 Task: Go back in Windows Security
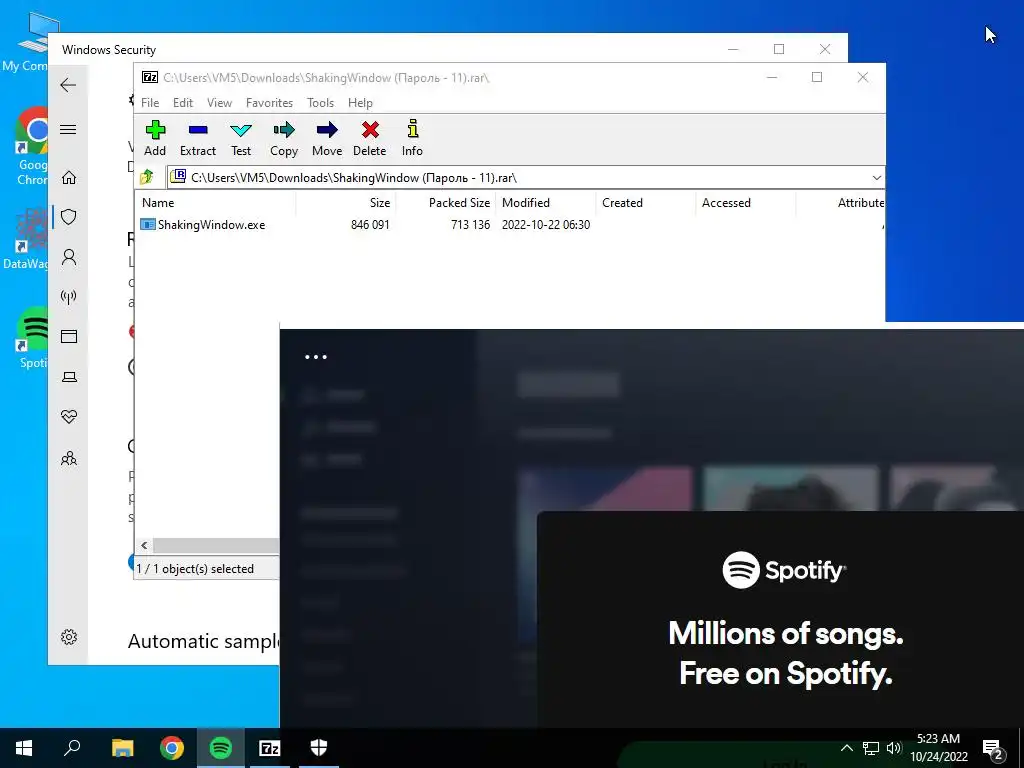click(68, 85)
